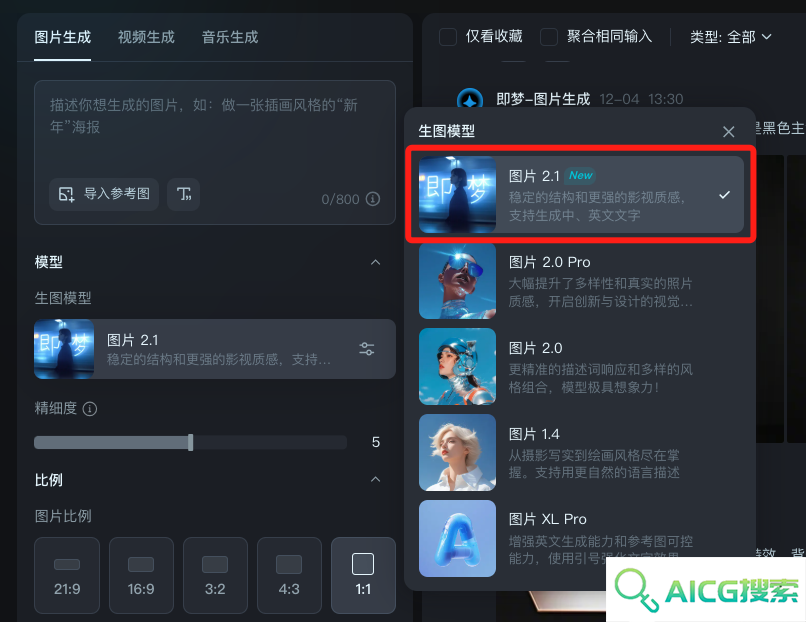
Task: Select the 4:3 aspect ratio option
Action: pyautogui.click(x=289, y=575)
